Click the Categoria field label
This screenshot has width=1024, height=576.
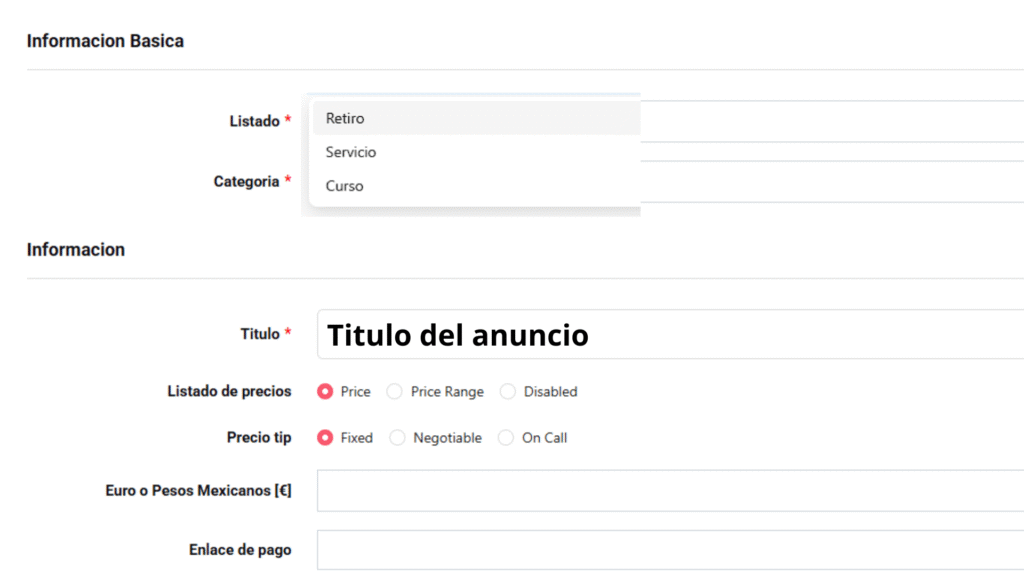pyautogui.click(x=246, y=182)
